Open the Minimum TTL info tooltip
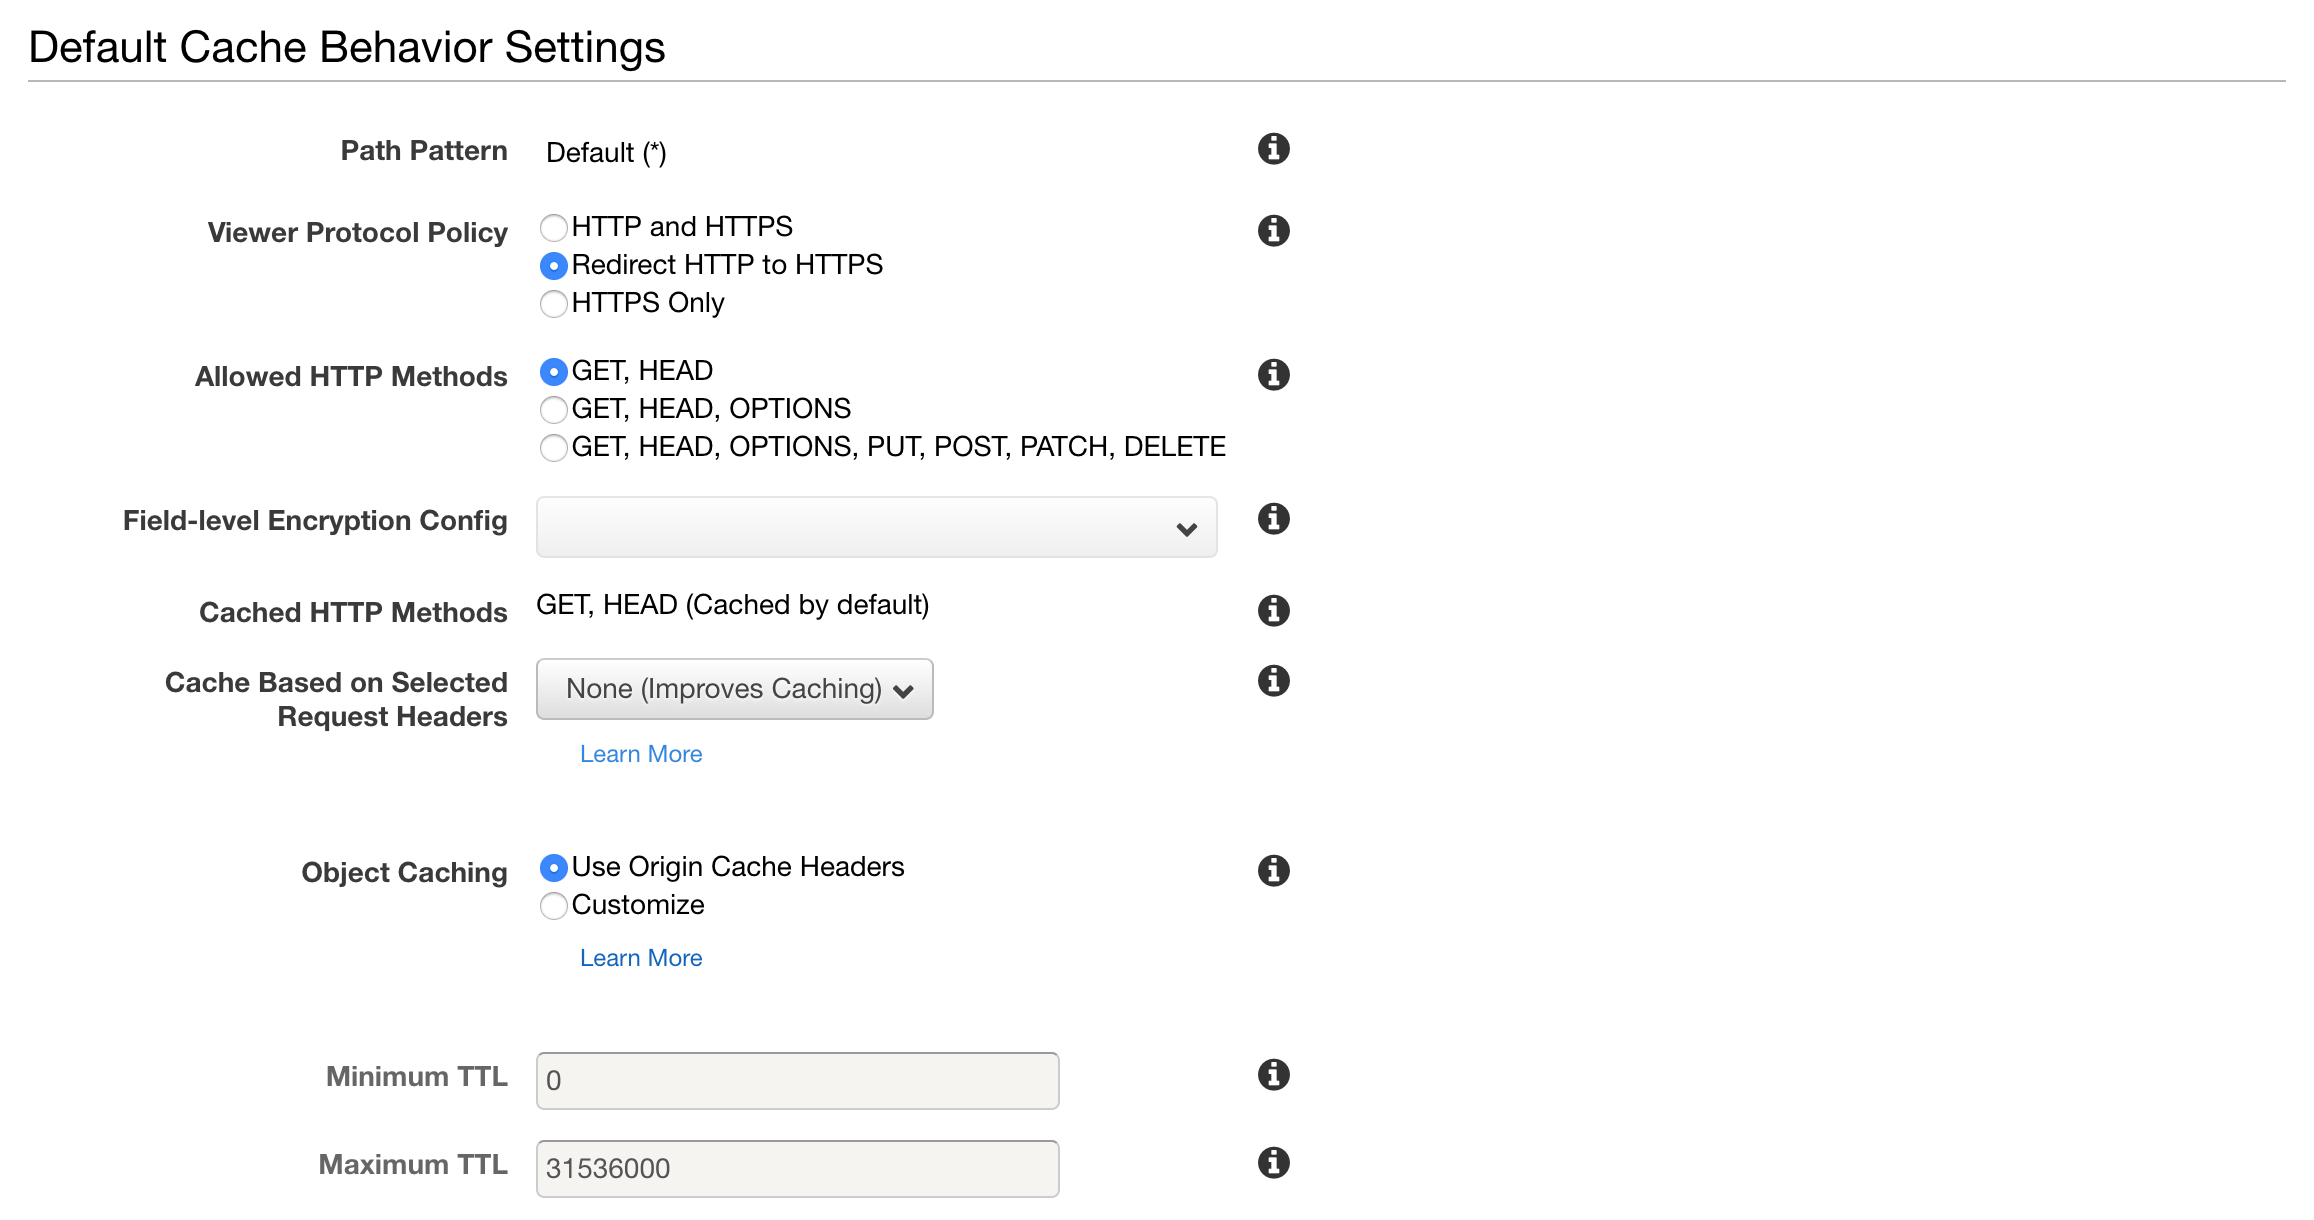The image size is (2314, 1220). pos(1273,1075)
